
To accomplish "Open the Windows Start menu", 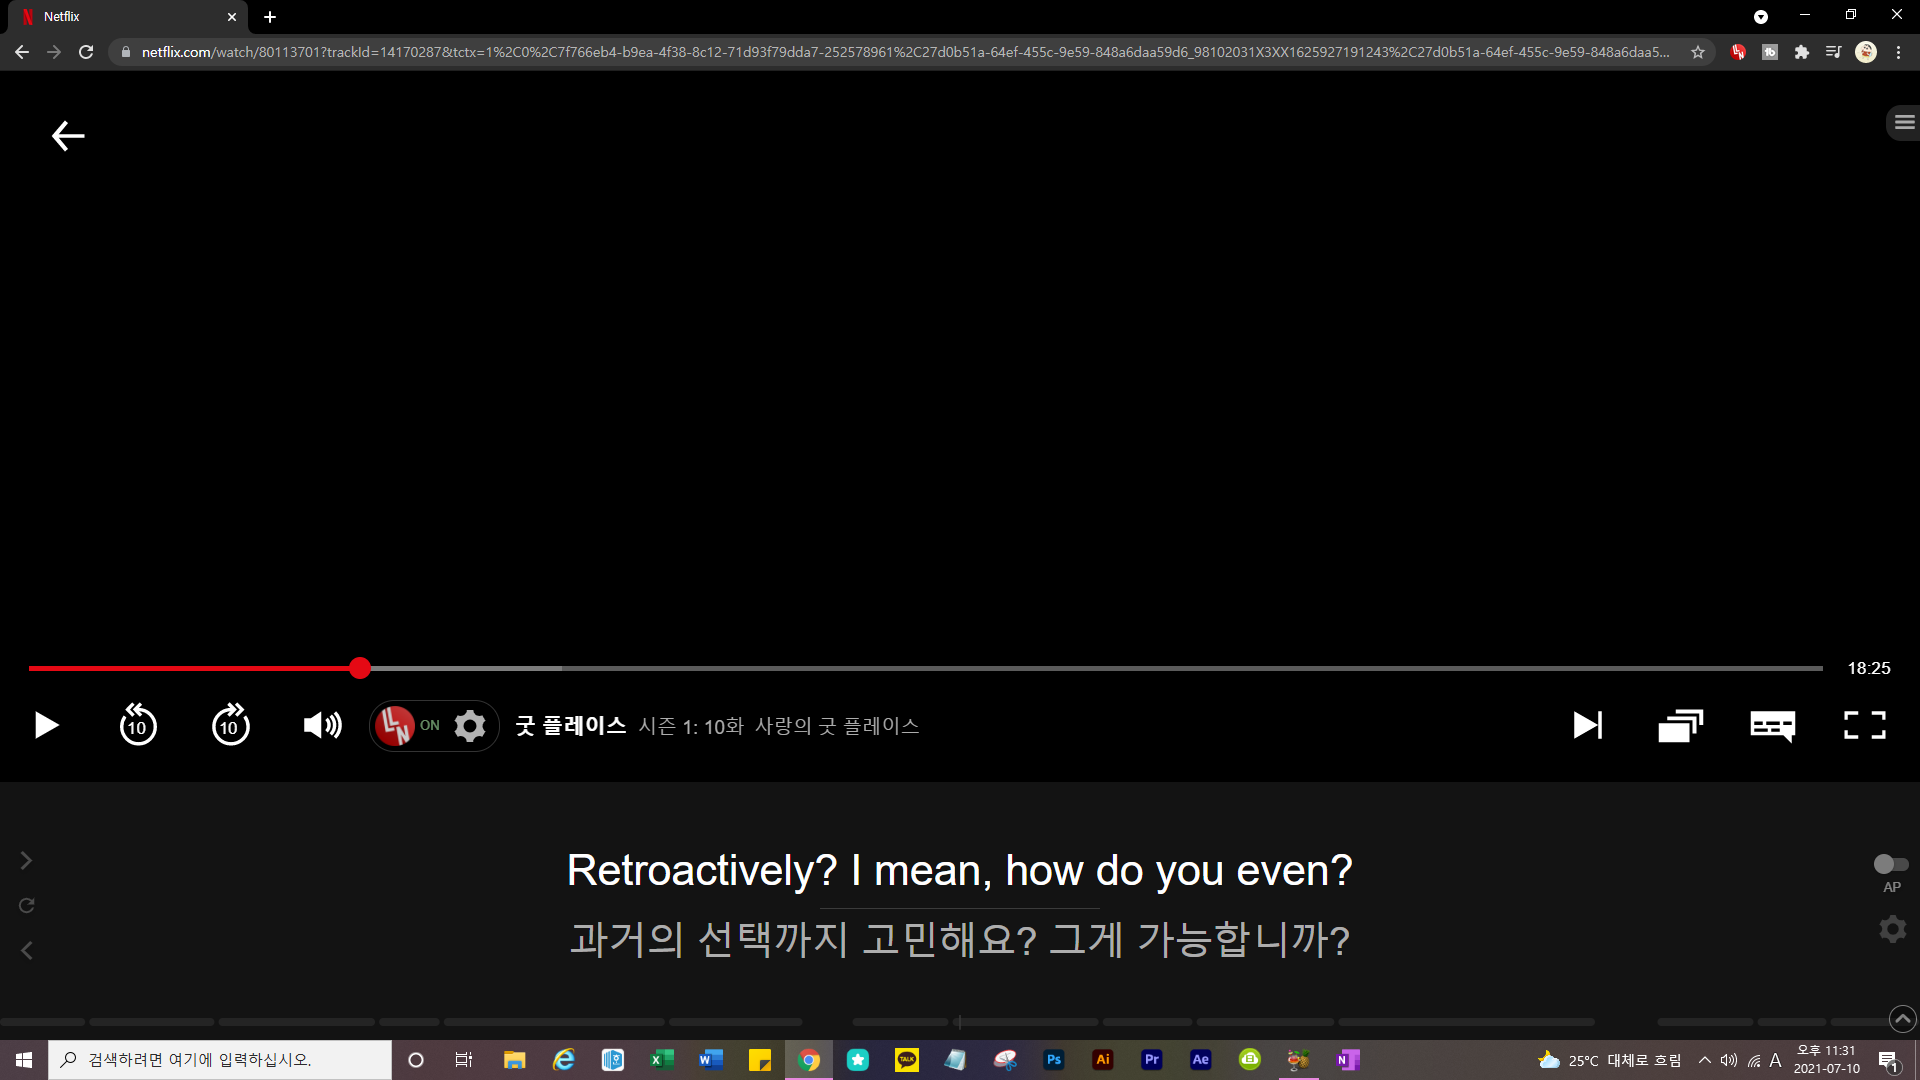I will point(24,1059).
